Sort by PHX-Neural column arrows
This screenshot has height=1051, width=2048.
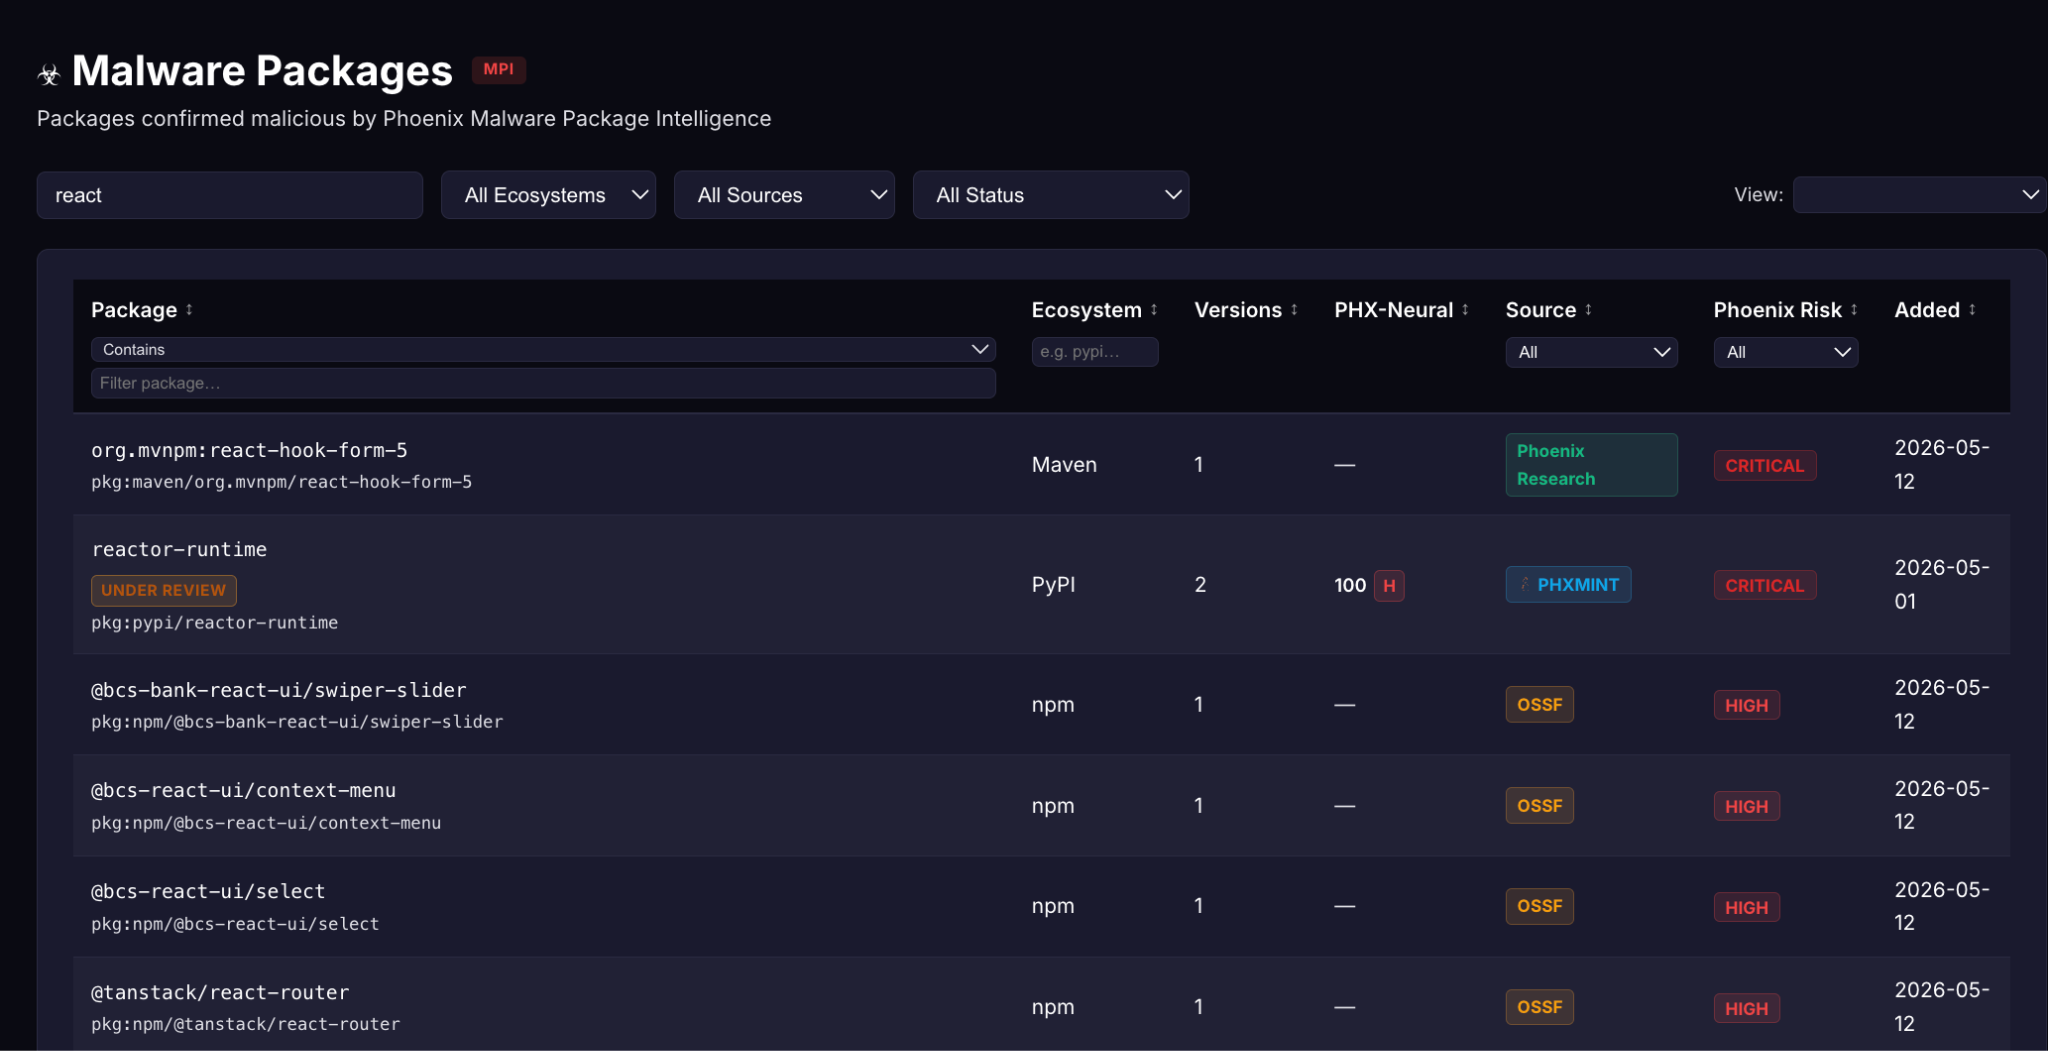click(1465, 310)
